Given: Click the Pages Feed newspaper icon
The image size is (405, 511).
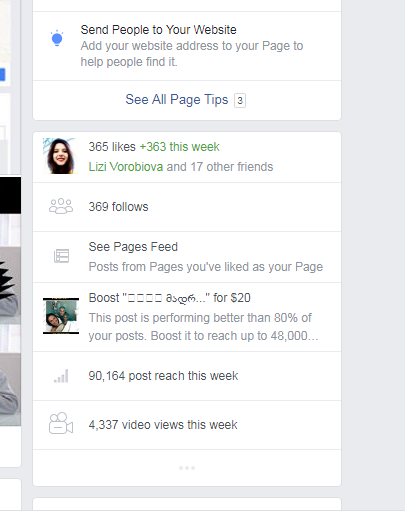Looking at the screenshot, I should [61, 256].
